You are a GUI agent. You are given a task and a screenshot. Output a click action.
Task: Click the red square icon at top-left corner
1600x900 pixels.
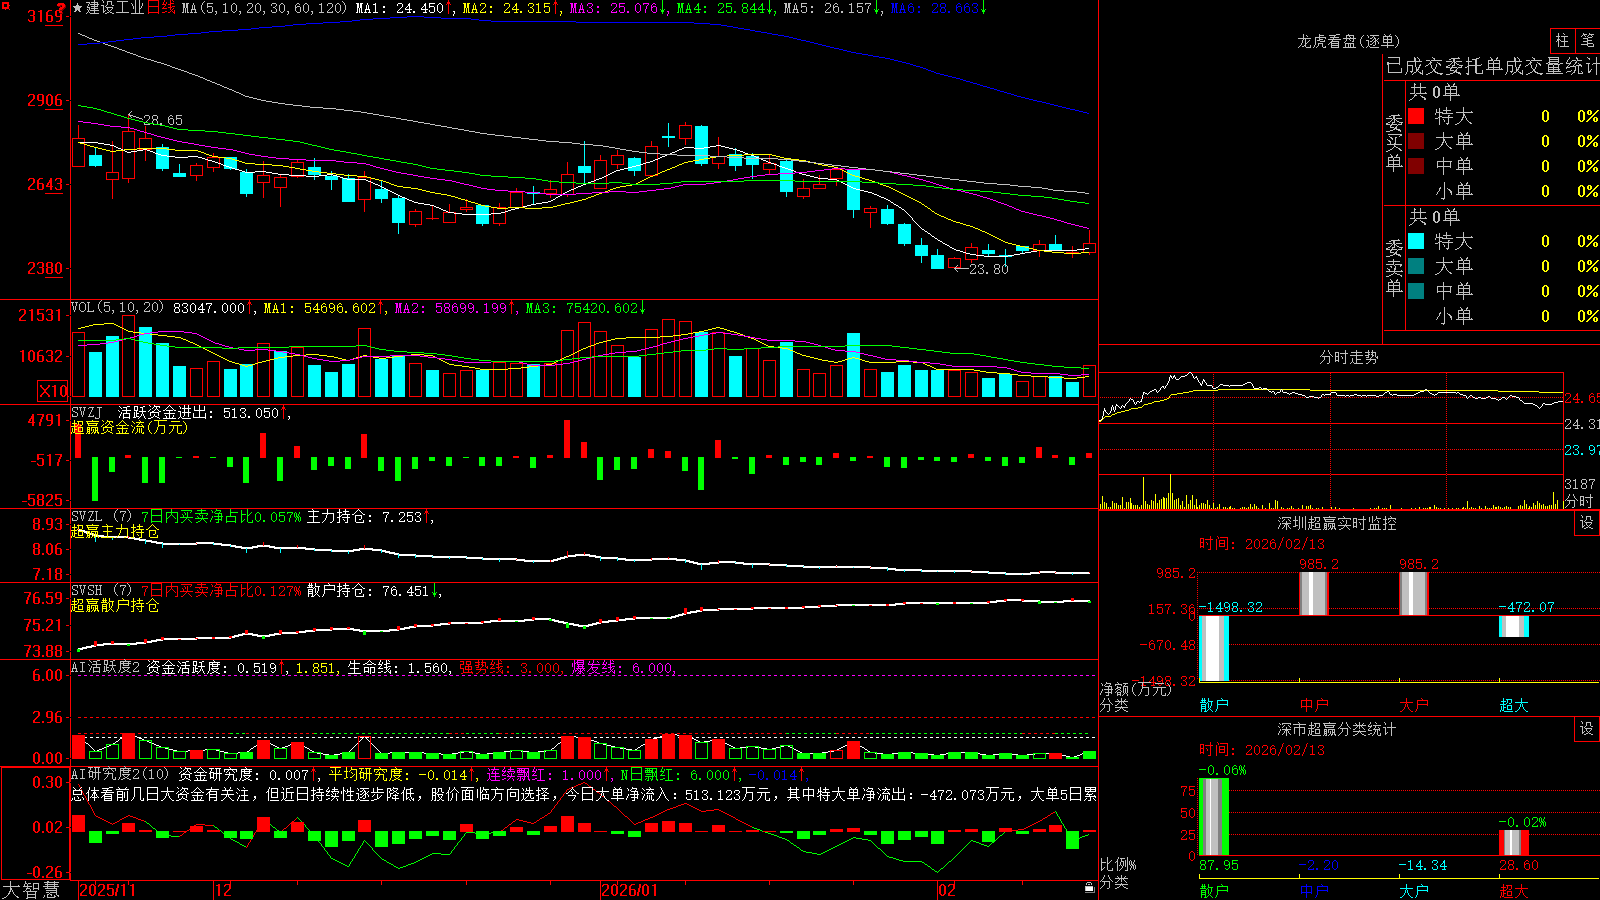[4, 5]
